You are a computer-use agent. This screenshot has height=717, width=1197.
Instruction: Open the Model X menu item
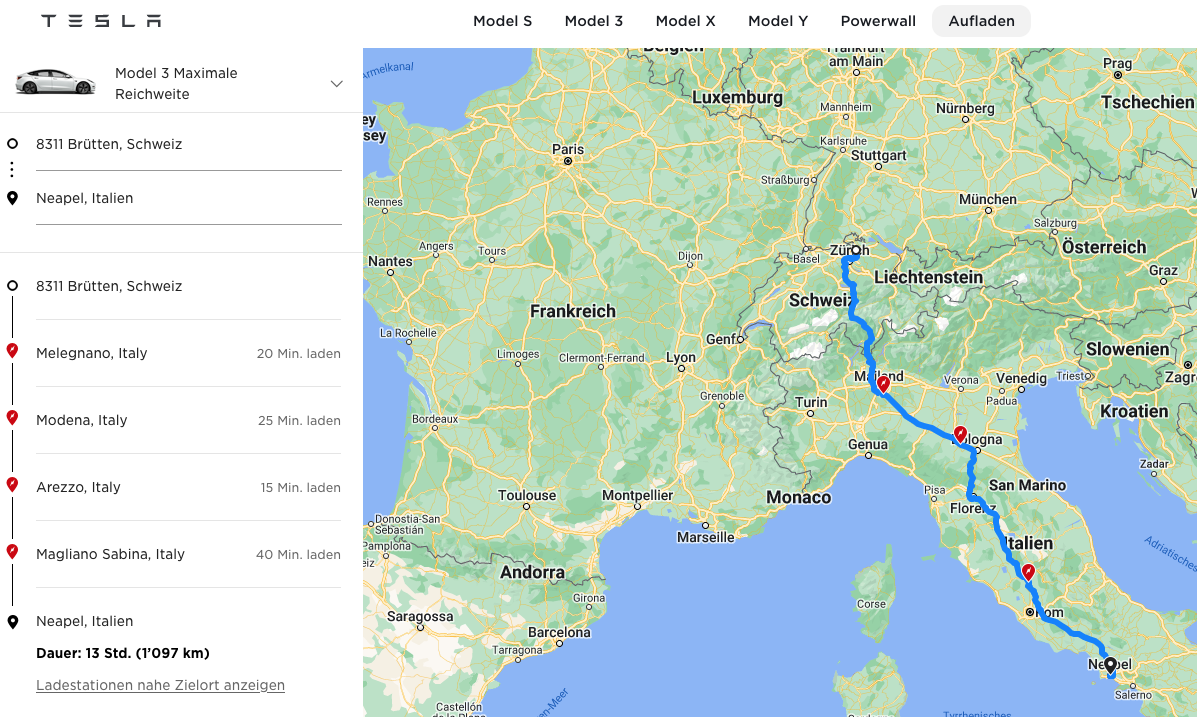tap(686, 21)
